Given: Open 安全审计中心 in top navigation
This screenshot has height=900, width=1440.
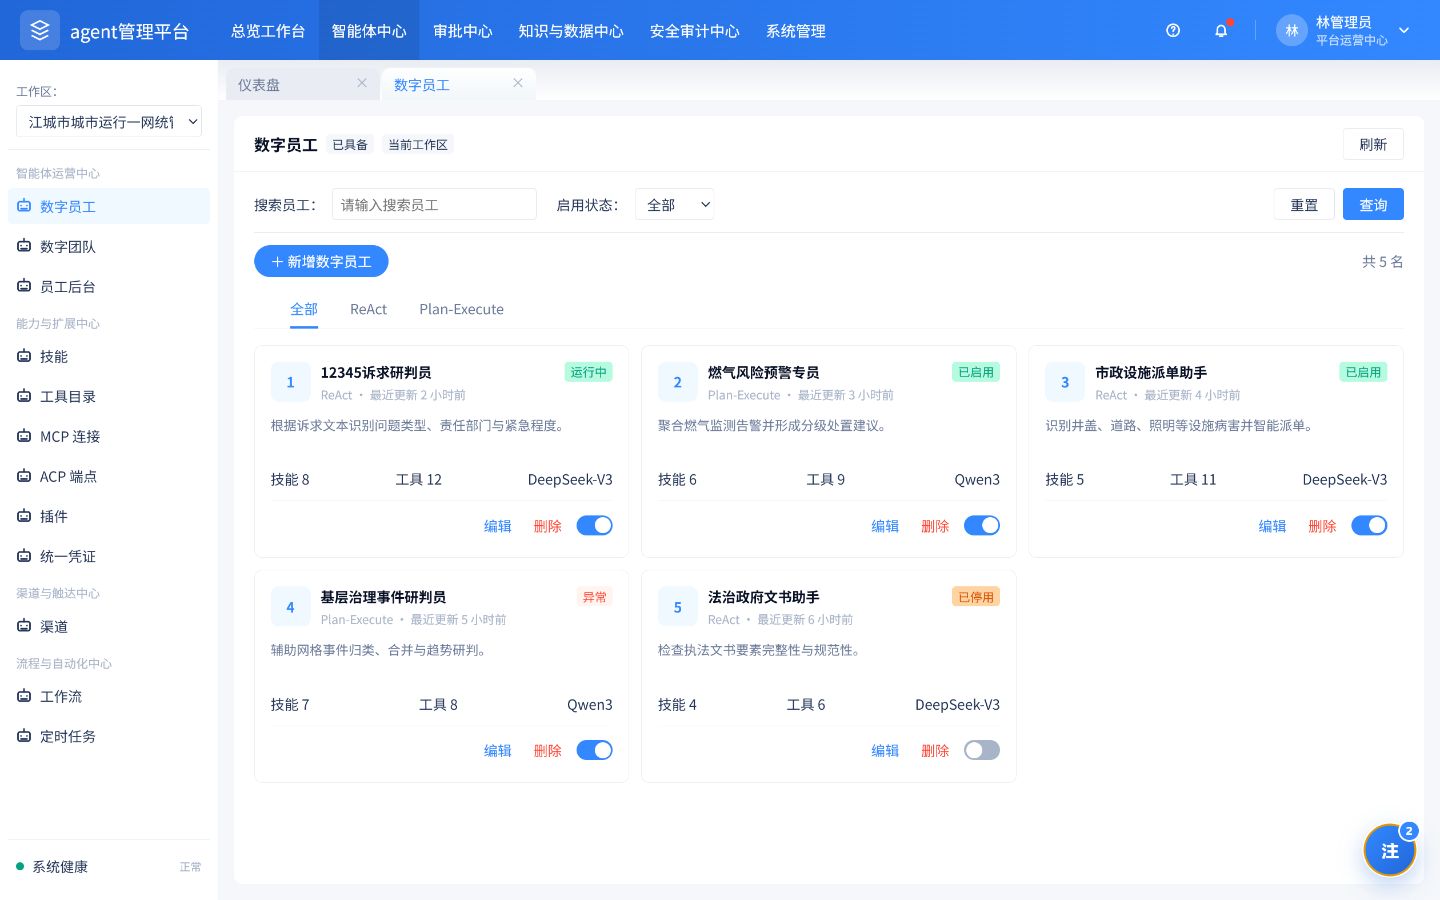Looking at the screenshot, I should click(695, 31).
